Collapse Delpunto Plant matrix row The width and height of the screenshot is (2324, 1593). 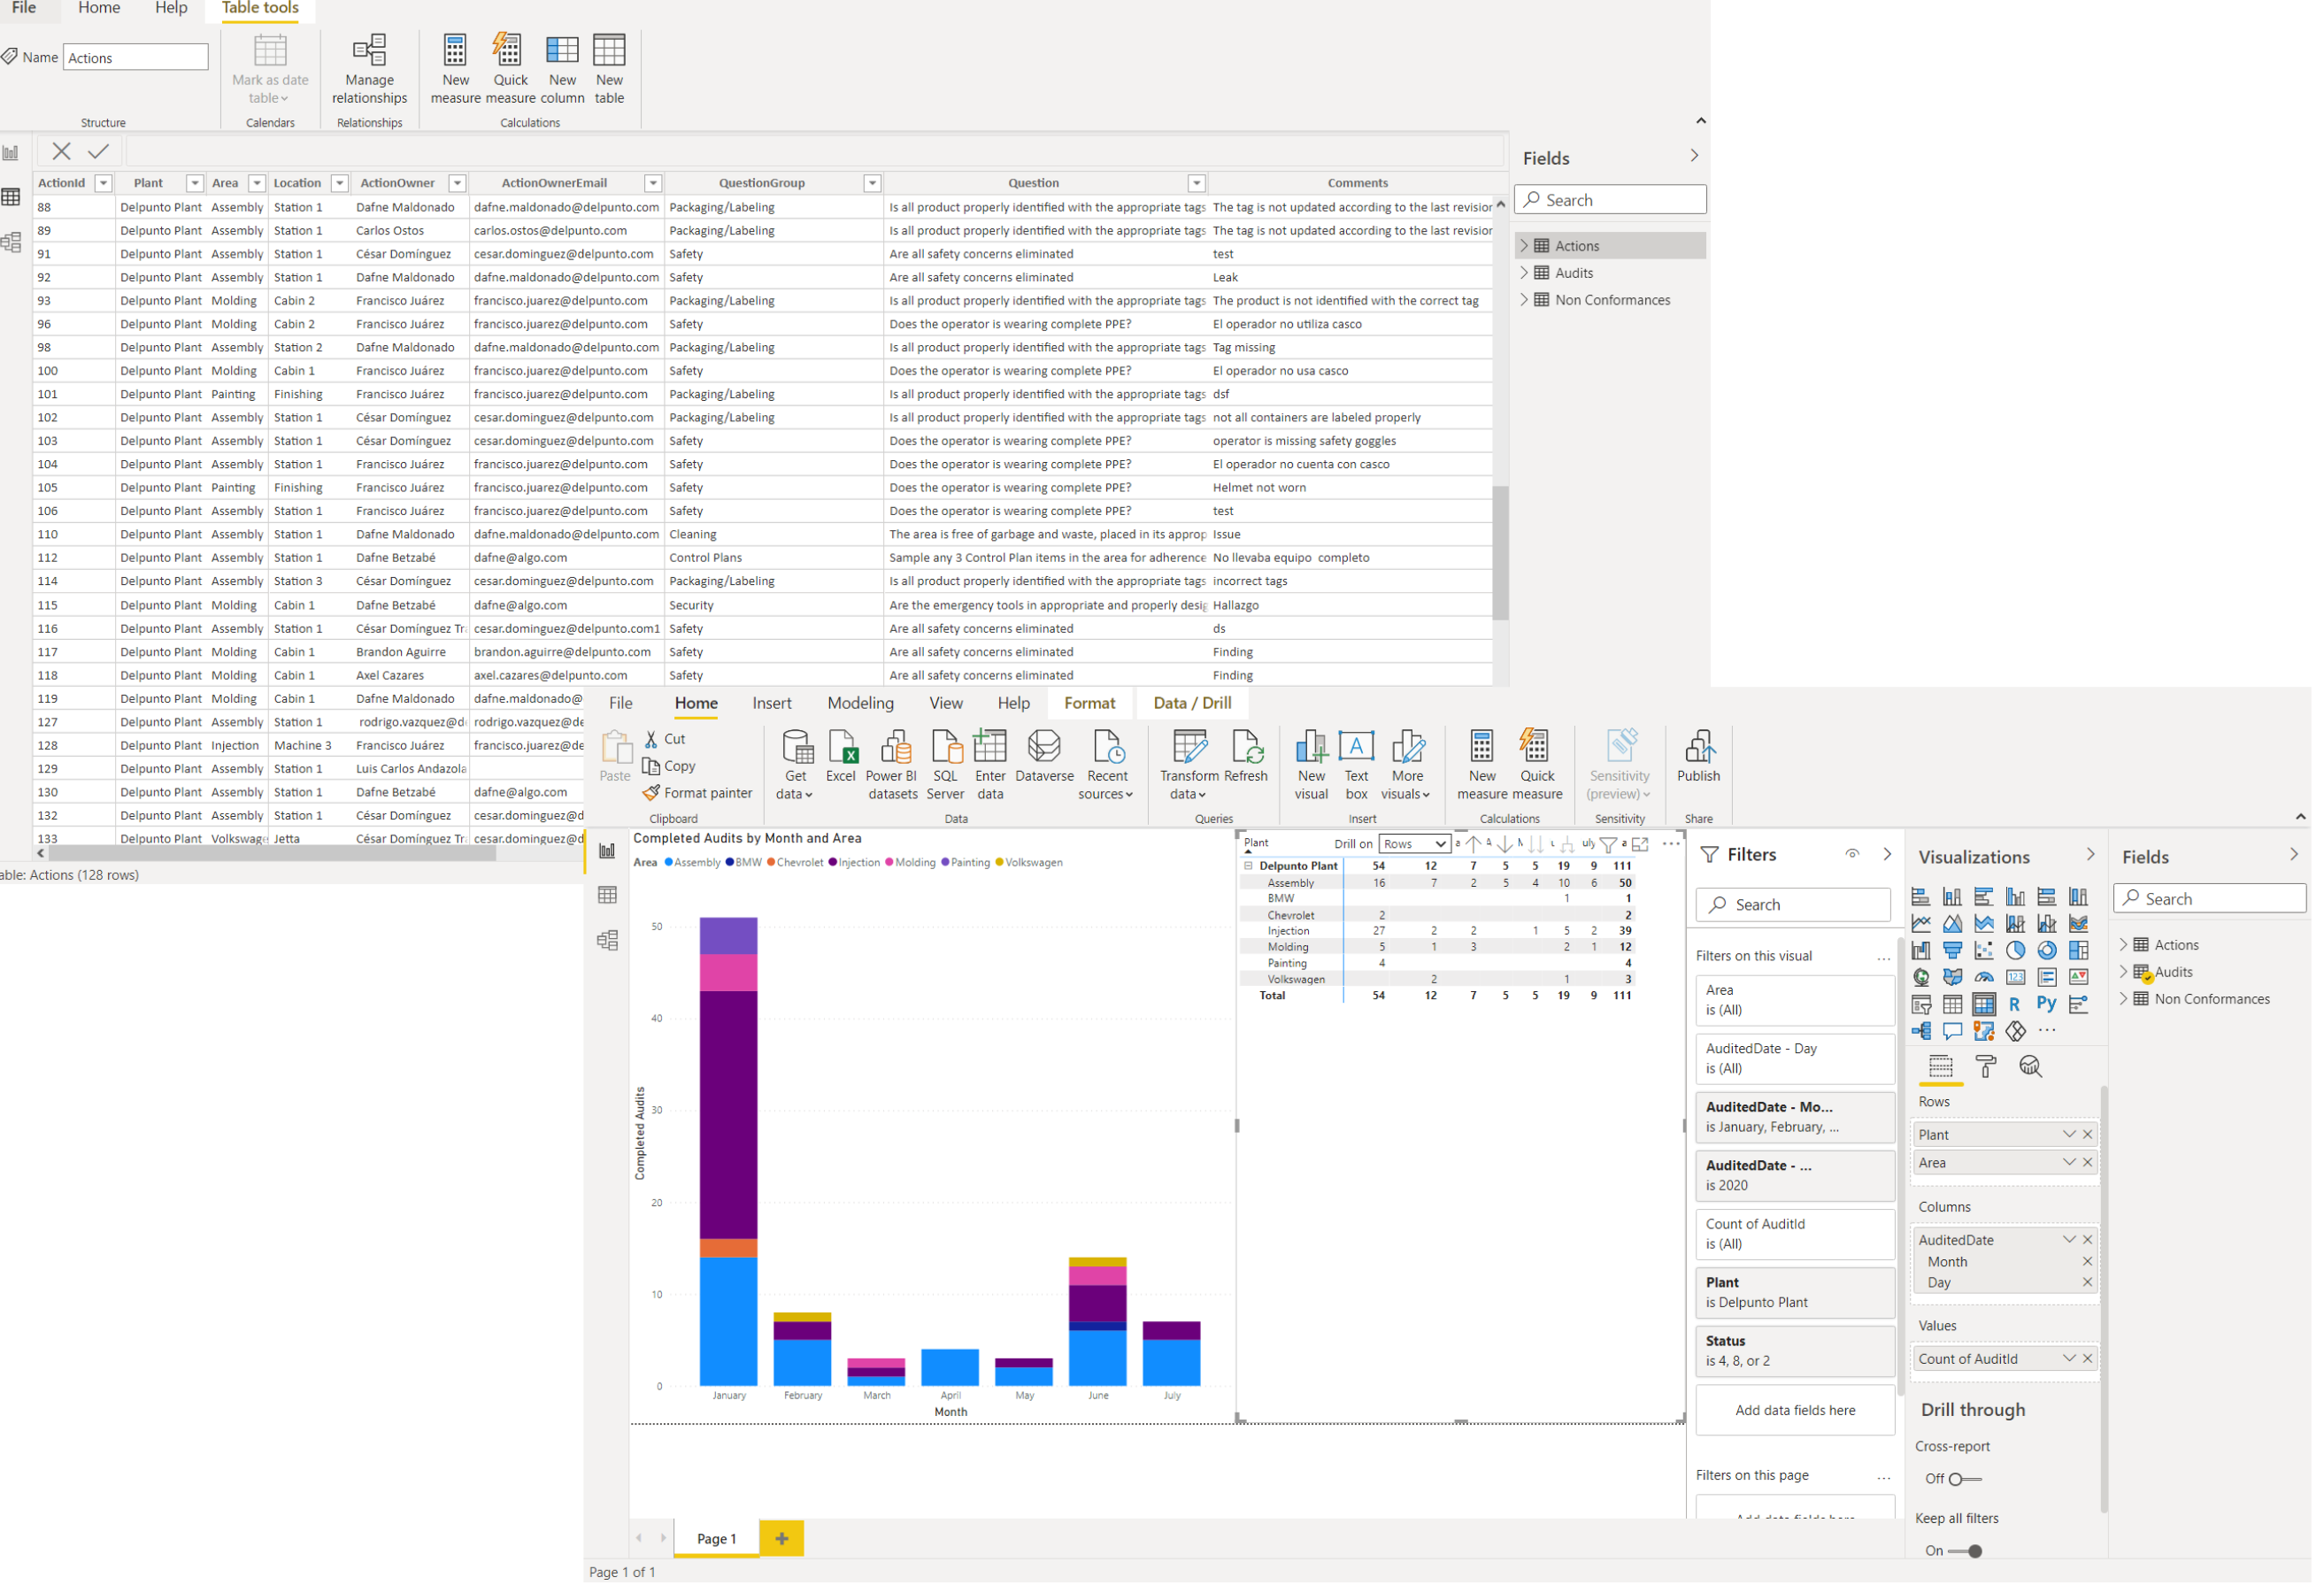tap(1250, 868)
